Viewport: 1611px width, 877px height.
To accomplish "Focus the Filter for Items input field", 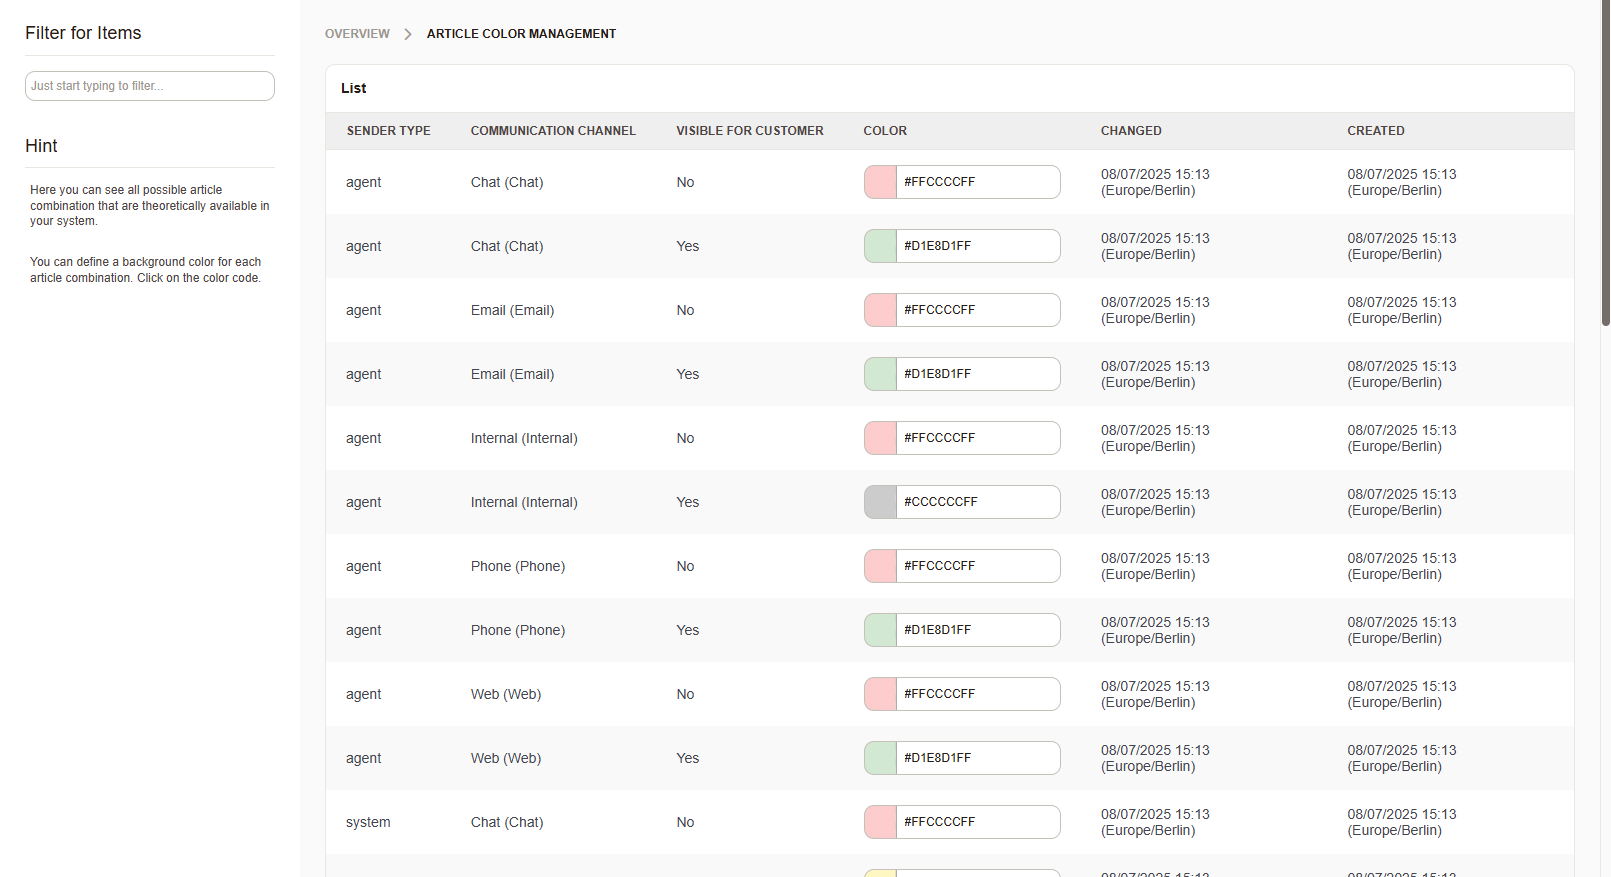I will pyautogui.click(x=150, y=86).
